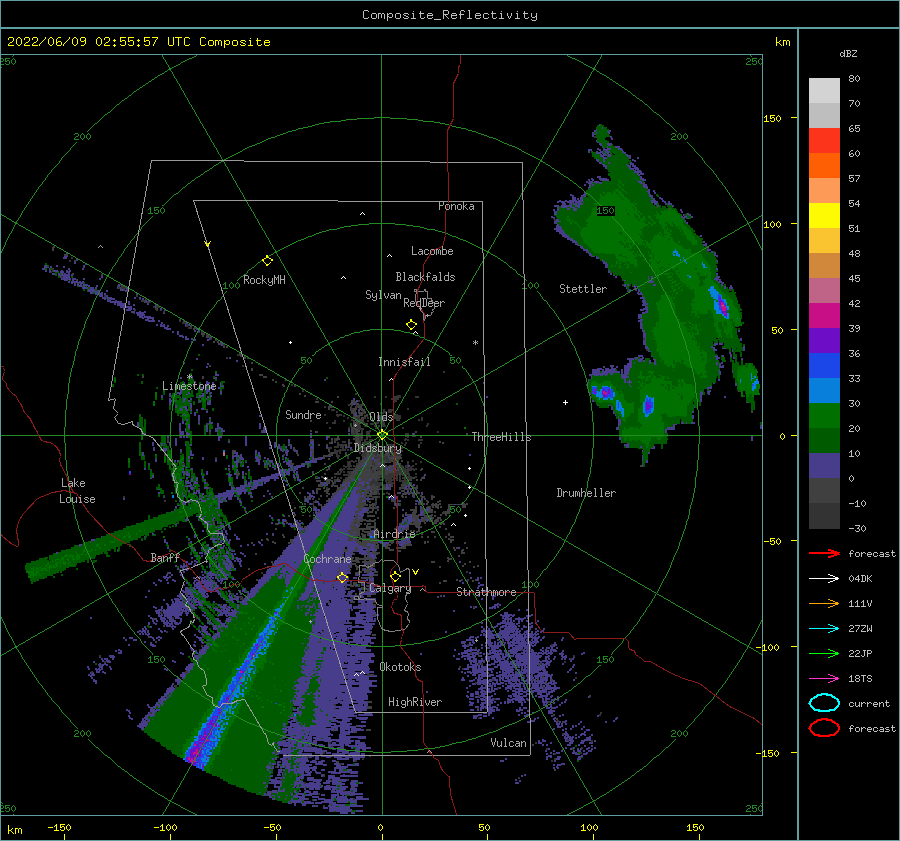Click the Drumheller city label
This screenshot has width=900, height=841.
pyautogui.click(x=586, y=493)
